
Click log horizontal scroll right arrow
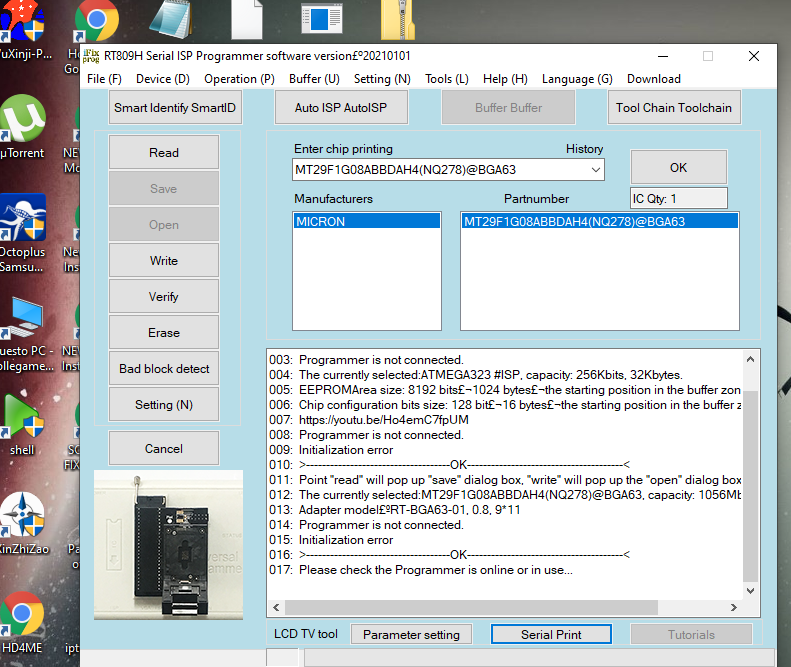734,607
